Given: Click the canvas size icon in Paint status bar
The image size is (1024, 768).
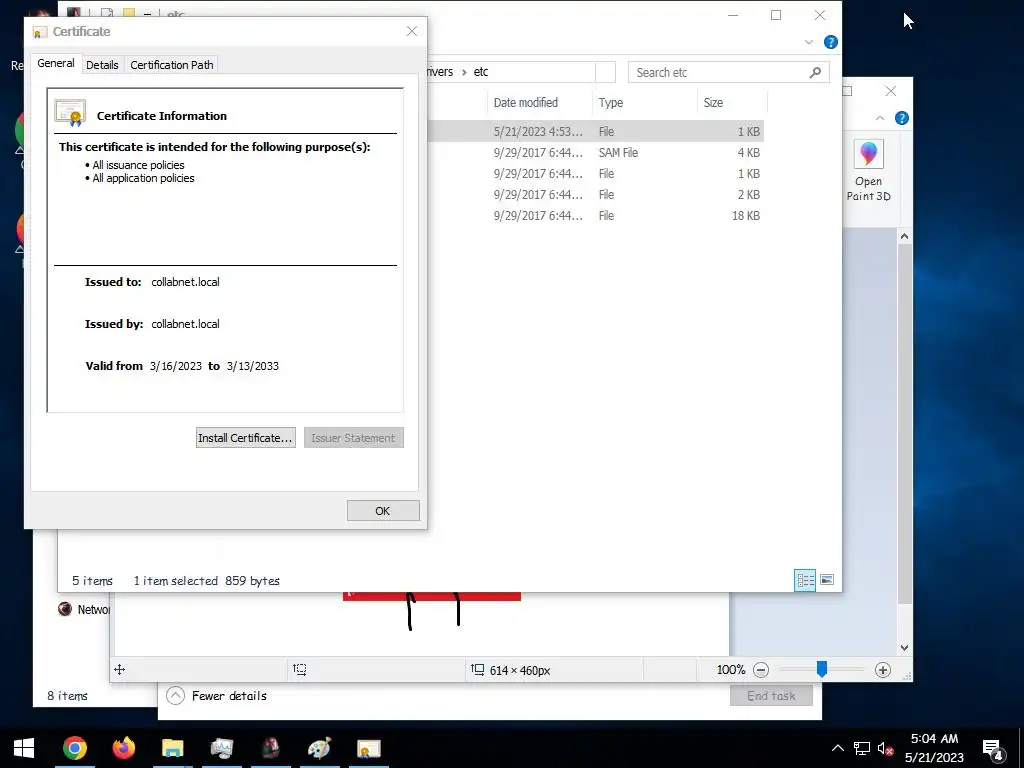Looking at the screenshot, I should coord(477,669).
